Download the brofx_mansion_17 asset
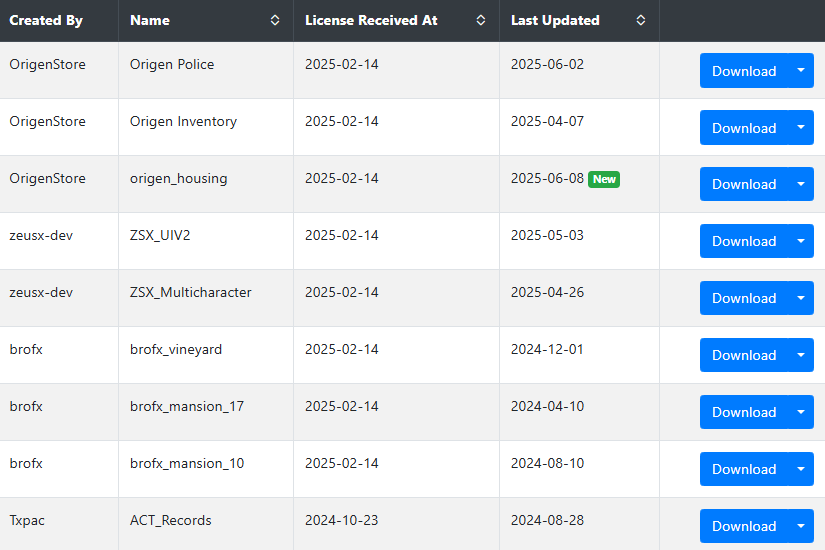 click(744, 412)
